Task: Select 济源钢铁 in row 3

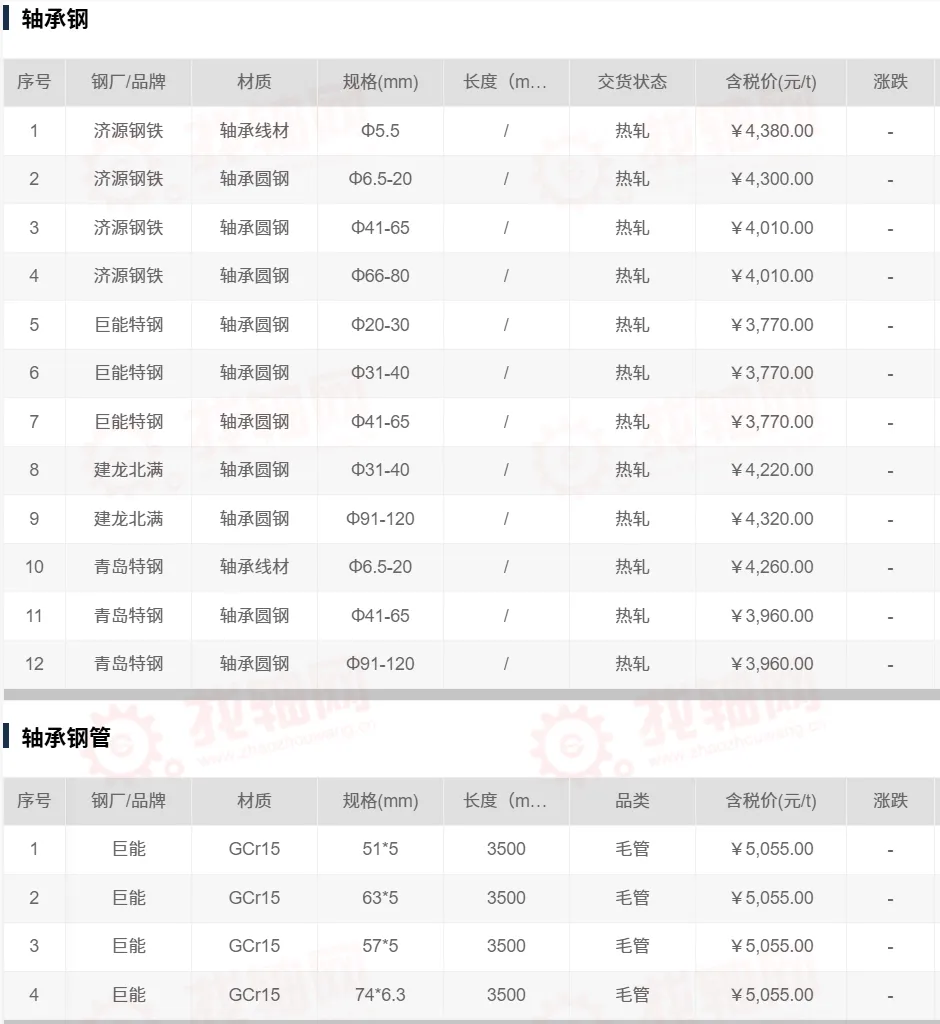Action: [128, 228]
